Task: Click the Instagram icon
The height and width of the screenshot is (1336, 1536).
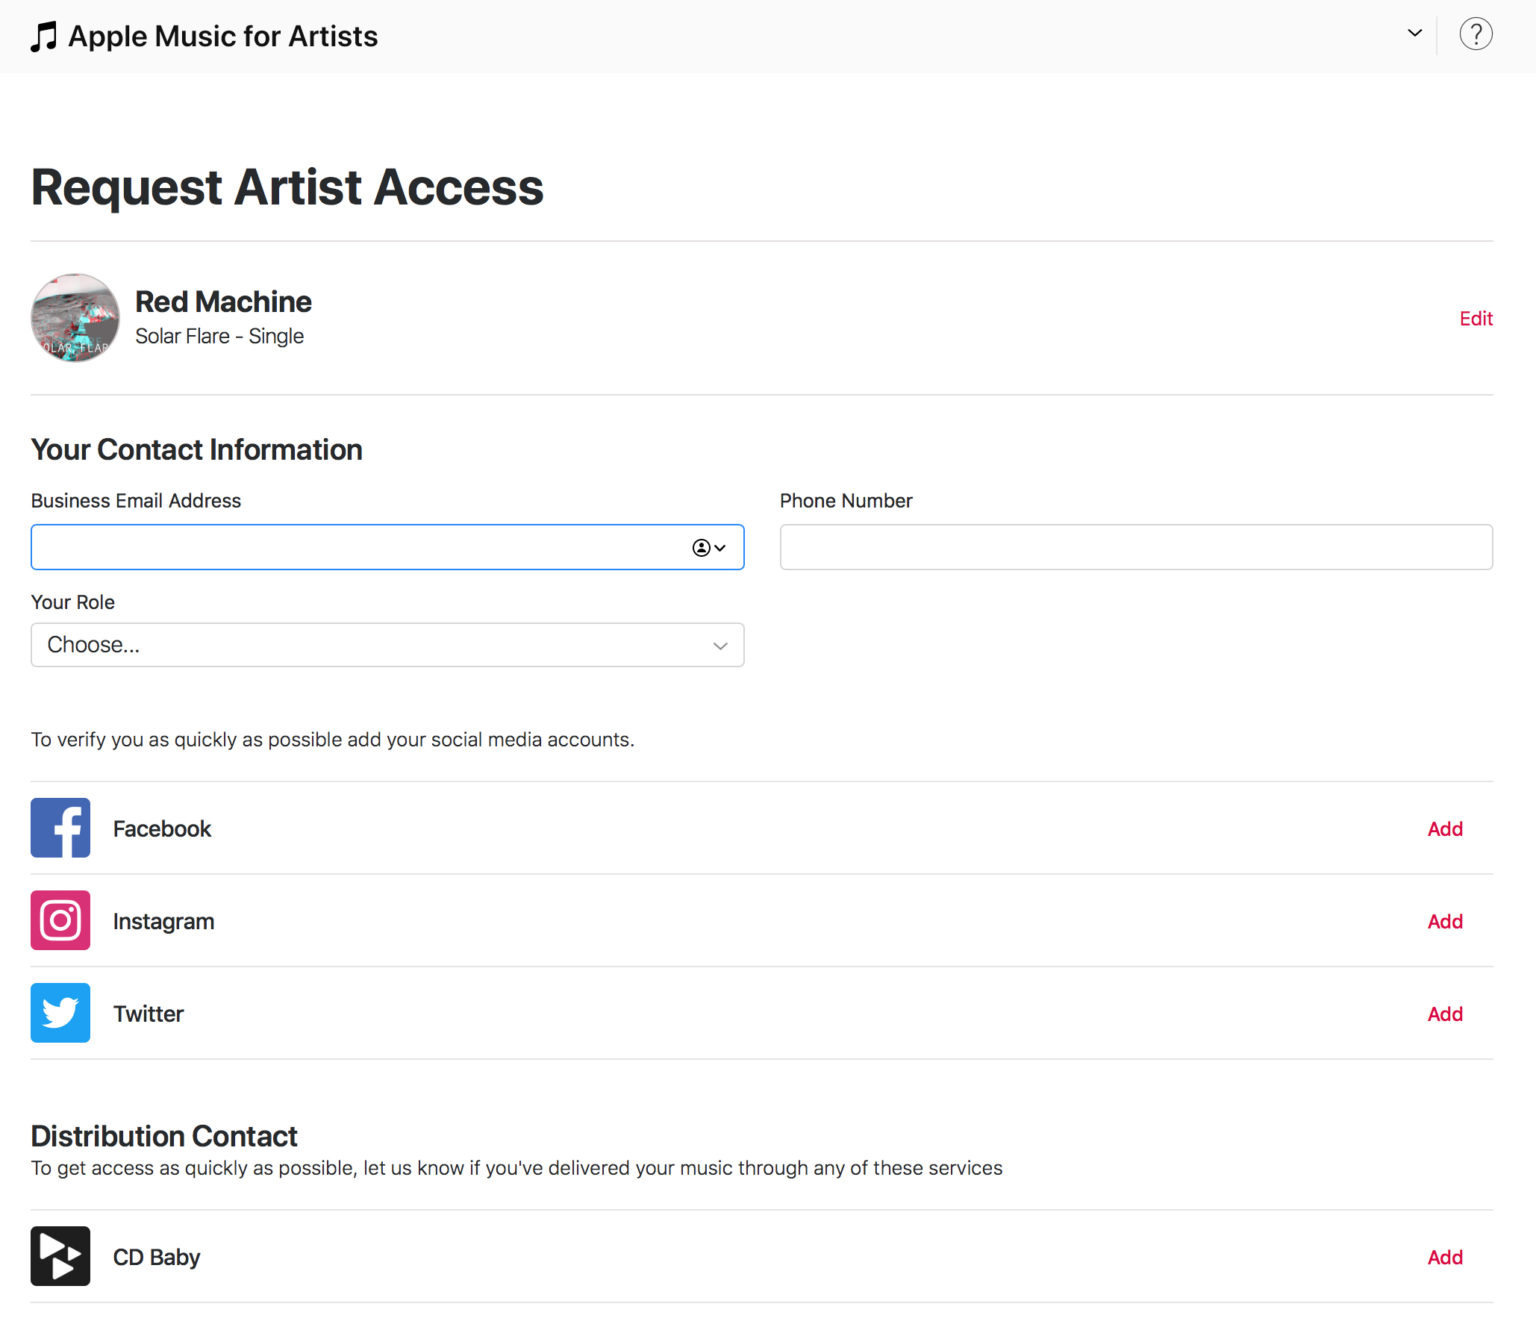Action: (x=60, y=920)
